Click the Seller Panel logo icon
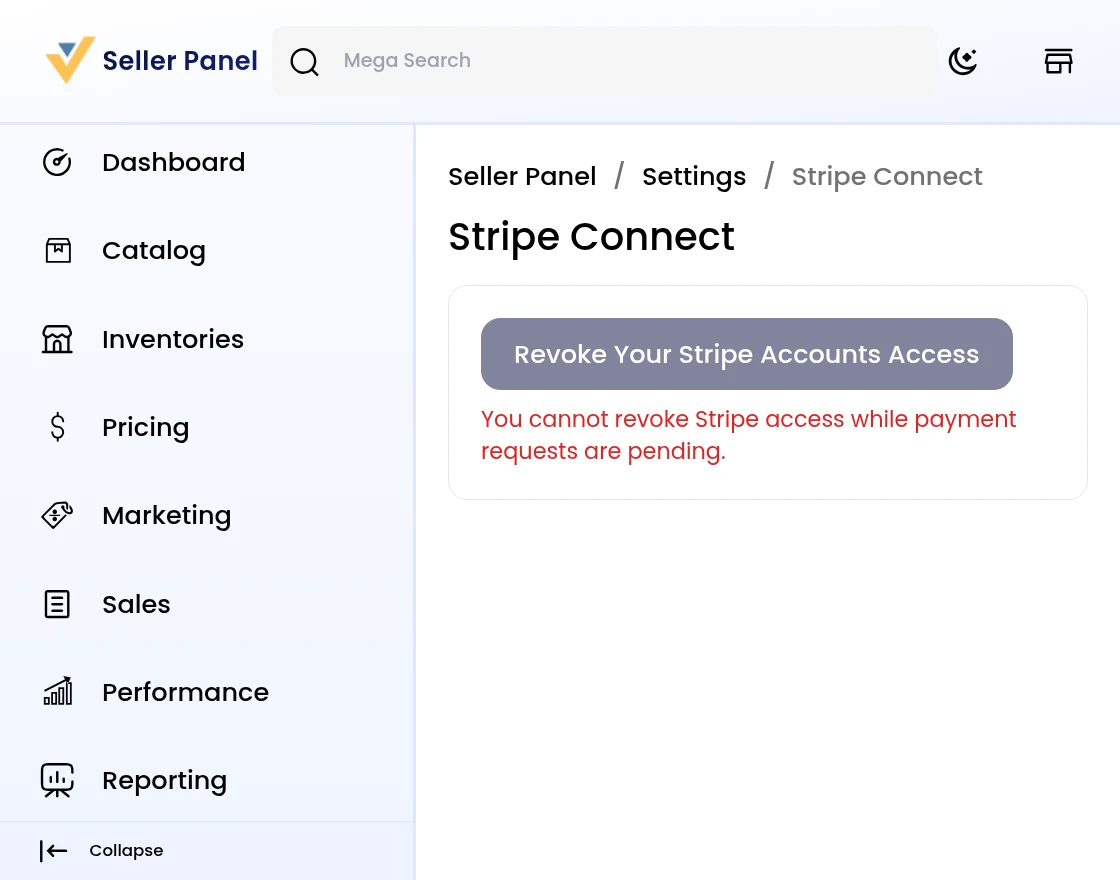Screen dimensions: 1120x880 coord(70,60)
